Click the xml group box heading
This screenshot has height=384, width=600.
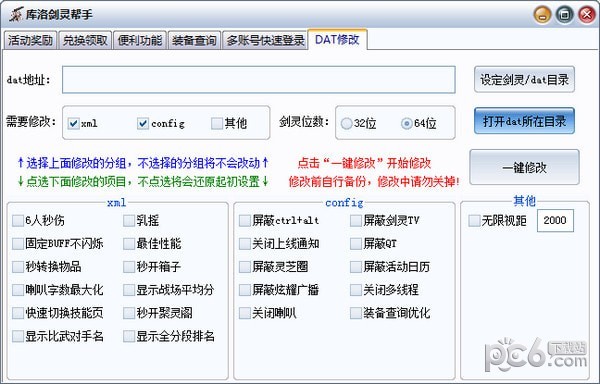click(x=116, y=203)
